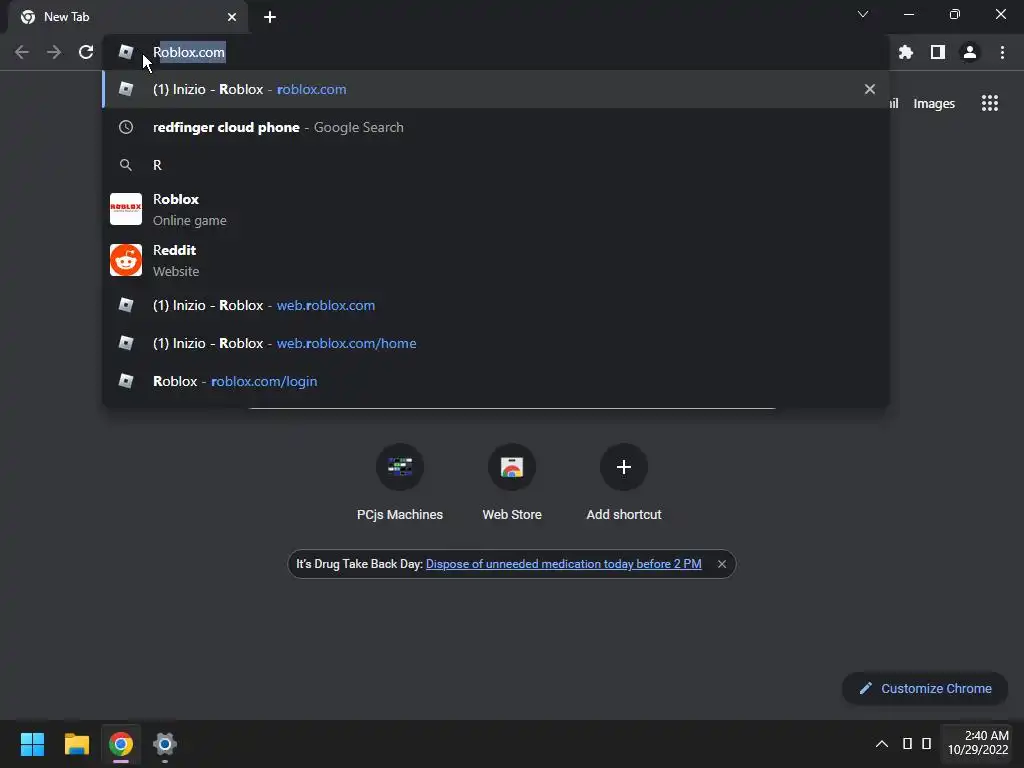Select the New Tab tab
1024x768 pixels.
tap(128, 17)
